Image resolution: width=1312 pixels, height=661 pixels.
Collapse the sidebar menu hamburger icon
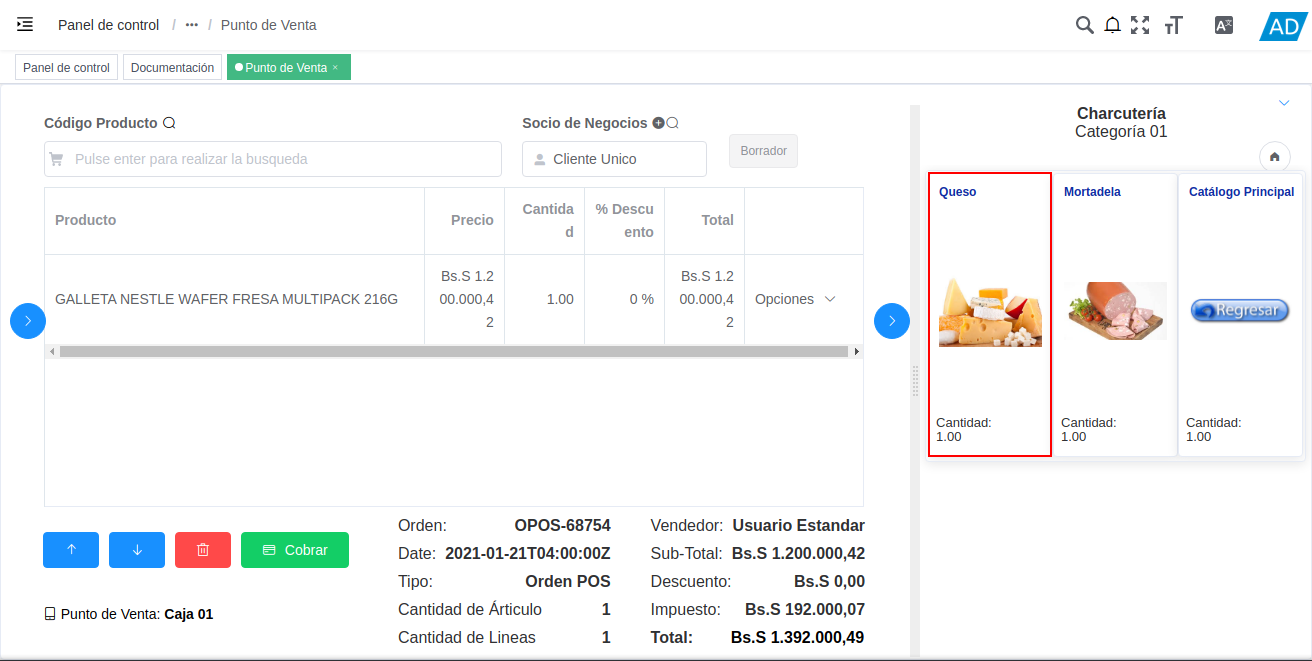(25, 24)
